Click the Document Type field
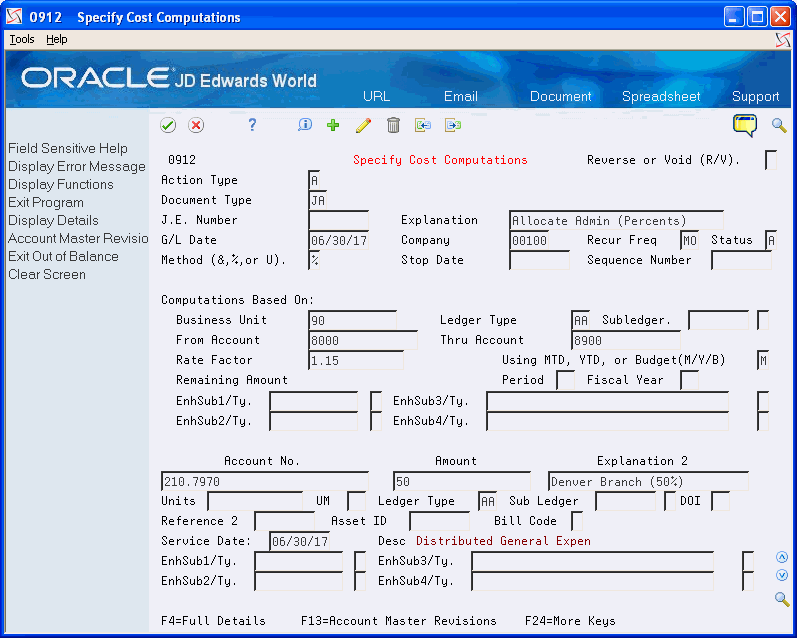797x638 pixels. click(317, 200)
